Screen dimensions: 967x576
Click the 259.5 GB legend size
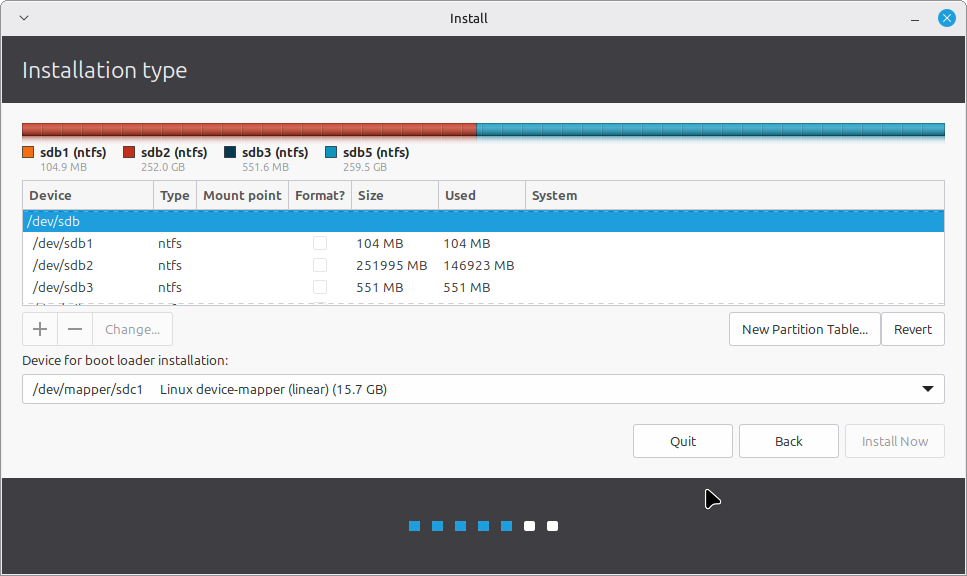[x=365, y=167]
